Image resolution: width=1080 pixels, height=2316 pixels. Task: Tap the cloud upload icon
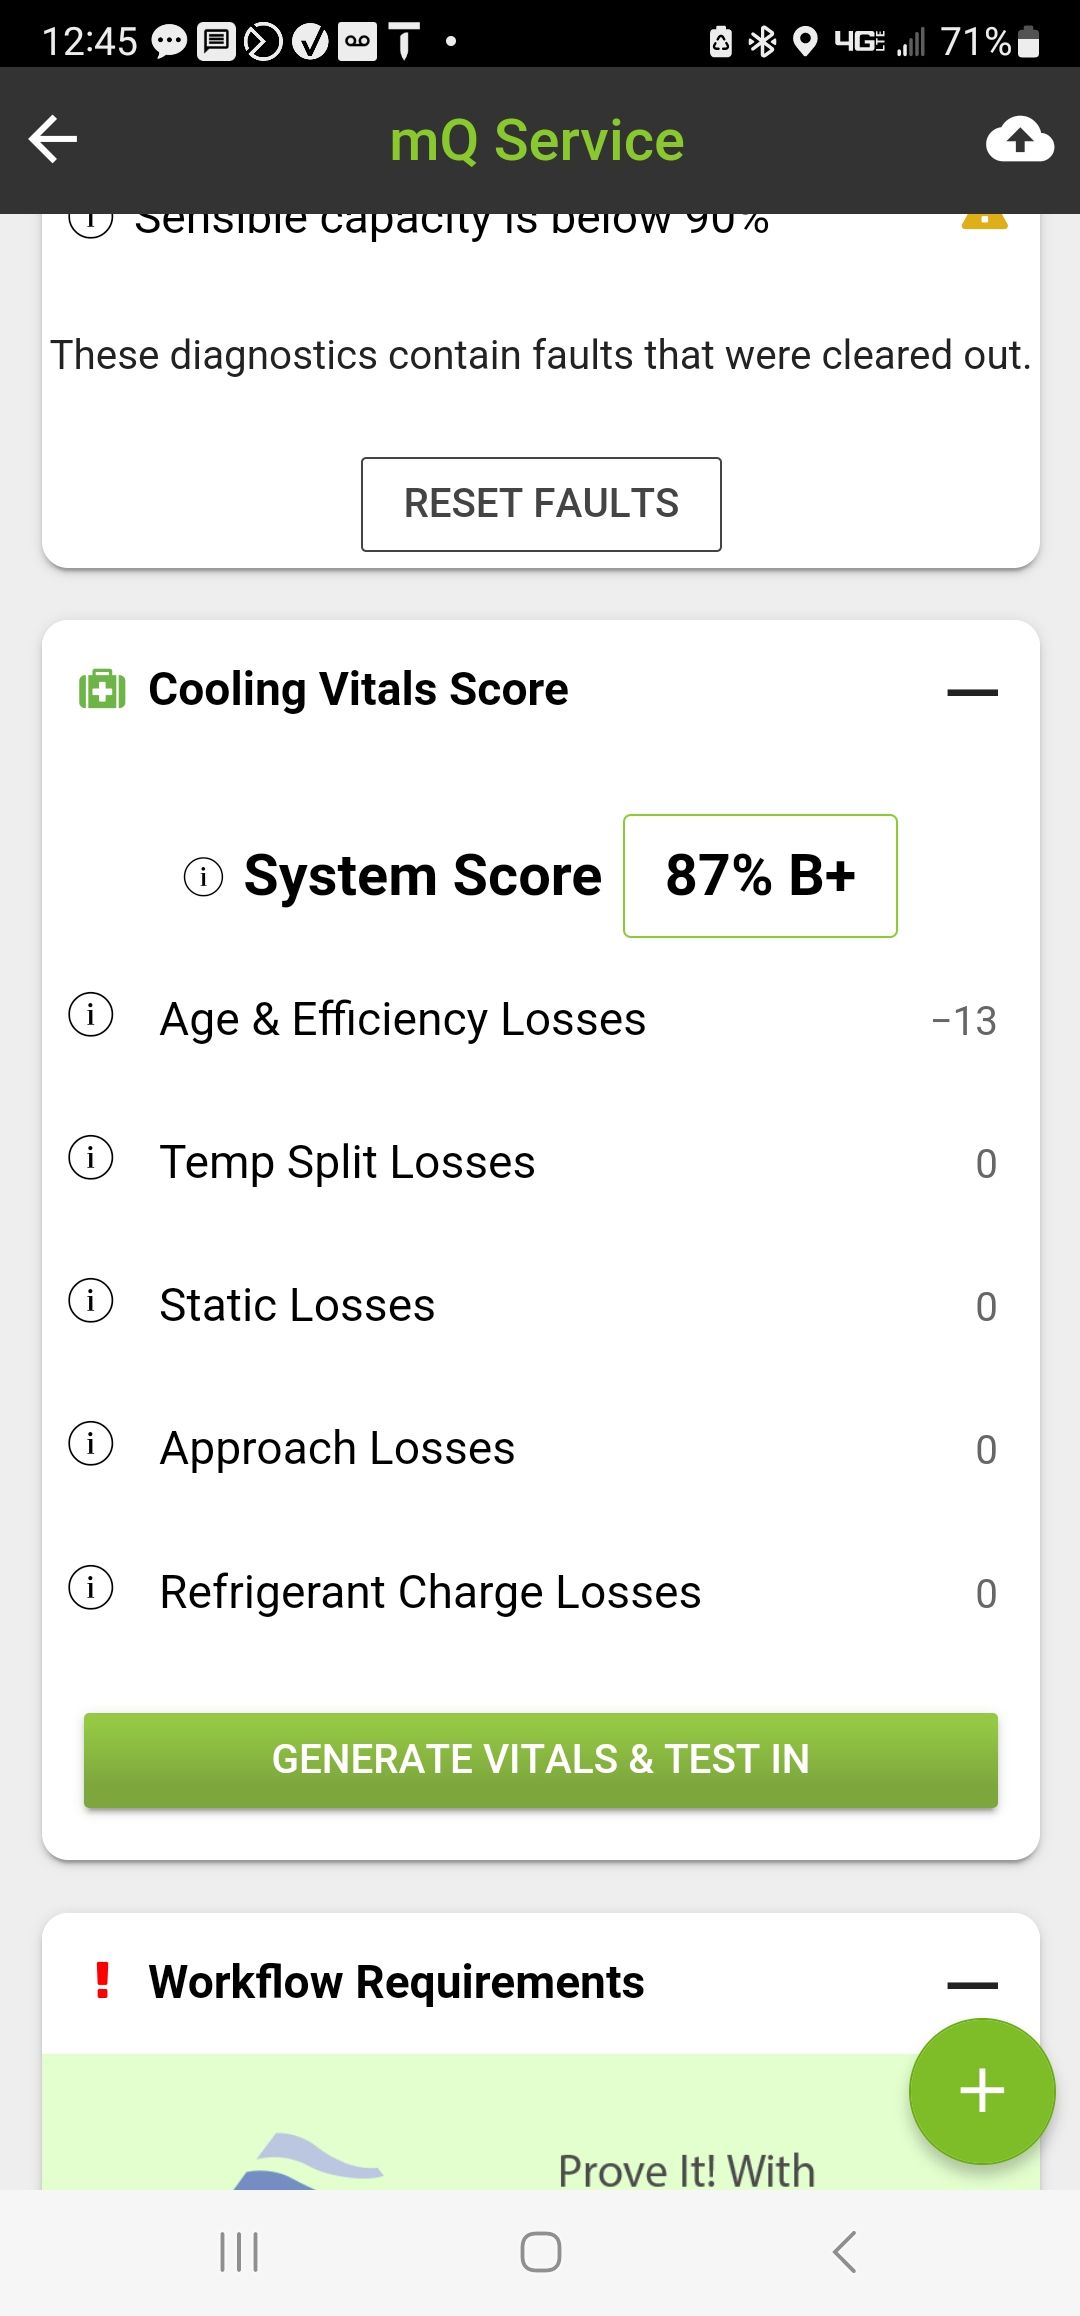click(x=1019, y=139)
